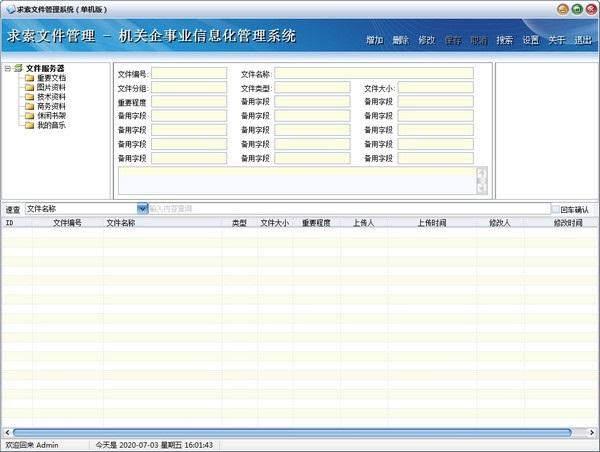Select the 休闲书架 folder
Viewport: 600px width, 452px height.
click(x=50, y=115)
